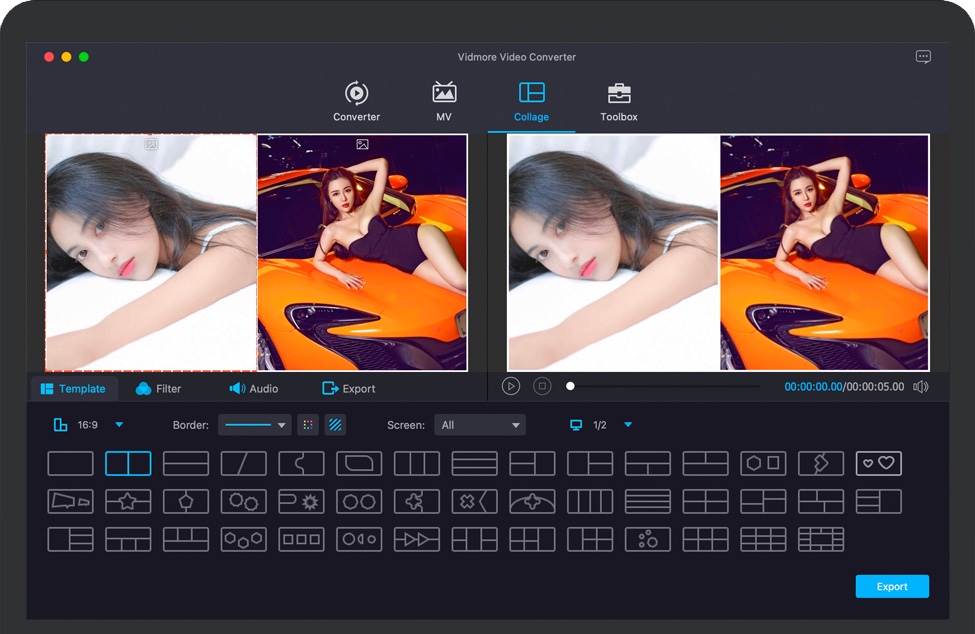Click the left collage cell with the portrait
The width and height of the screenshot is (975, 634).
(x=150, y=252)
